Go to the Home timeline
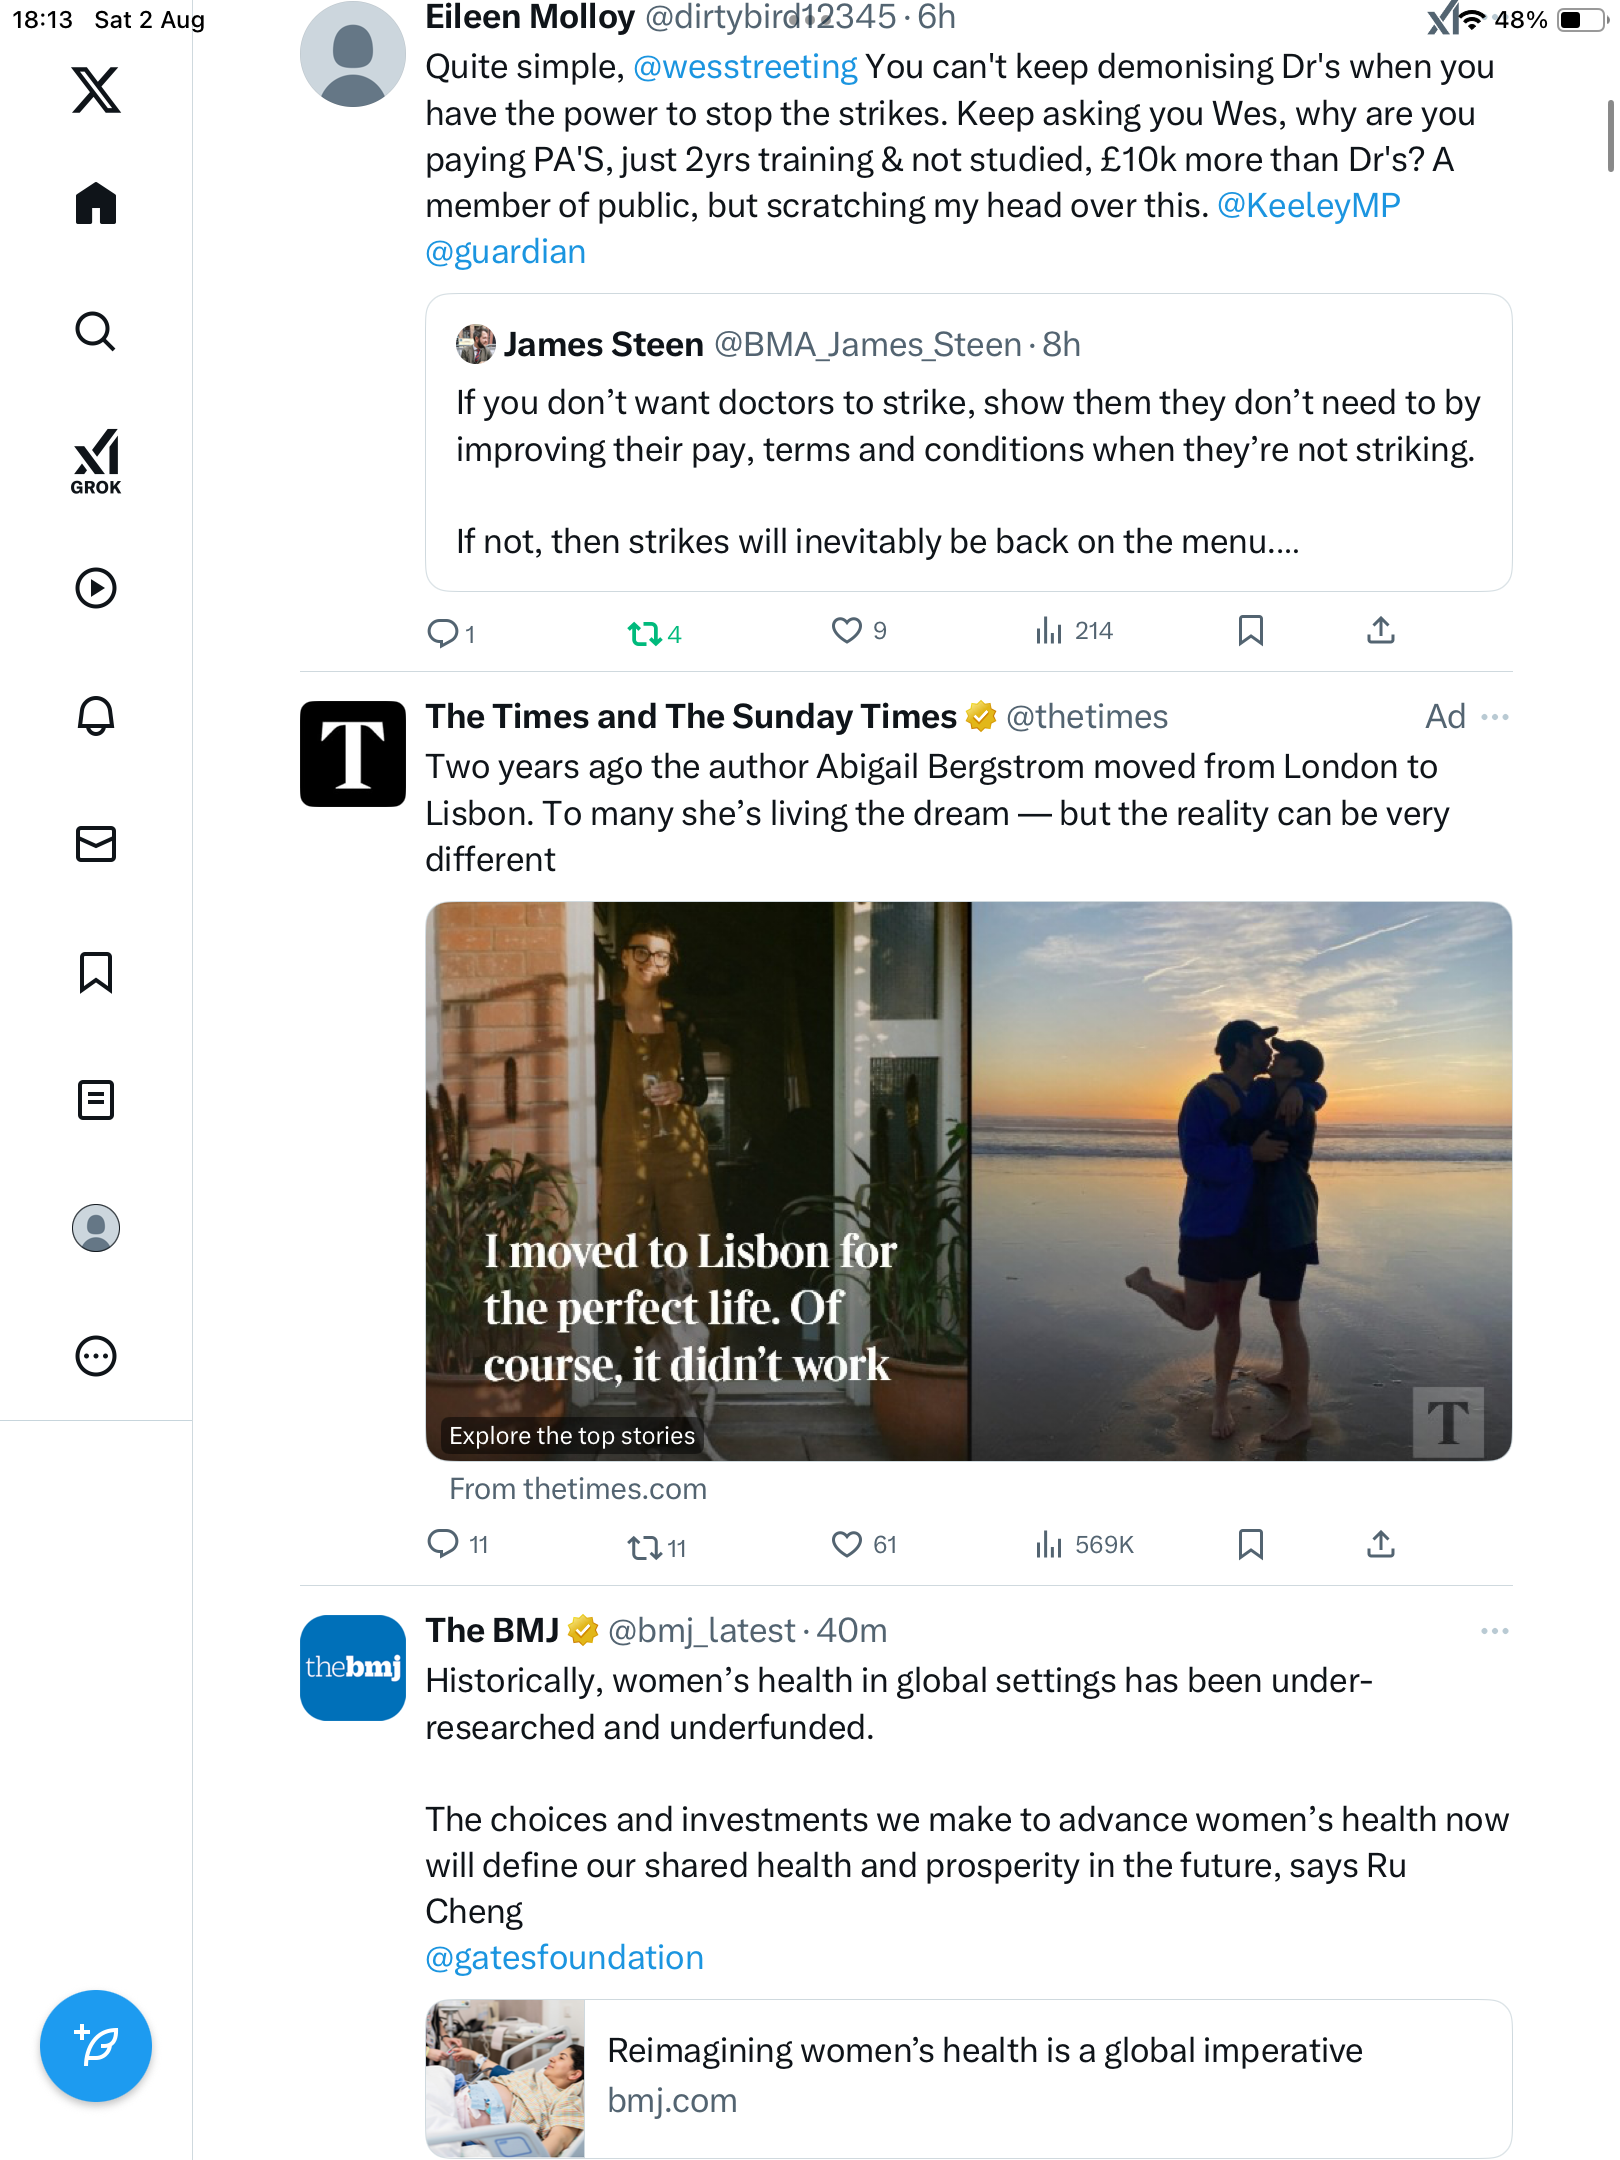1620x2160 pixels. [96, 204]
